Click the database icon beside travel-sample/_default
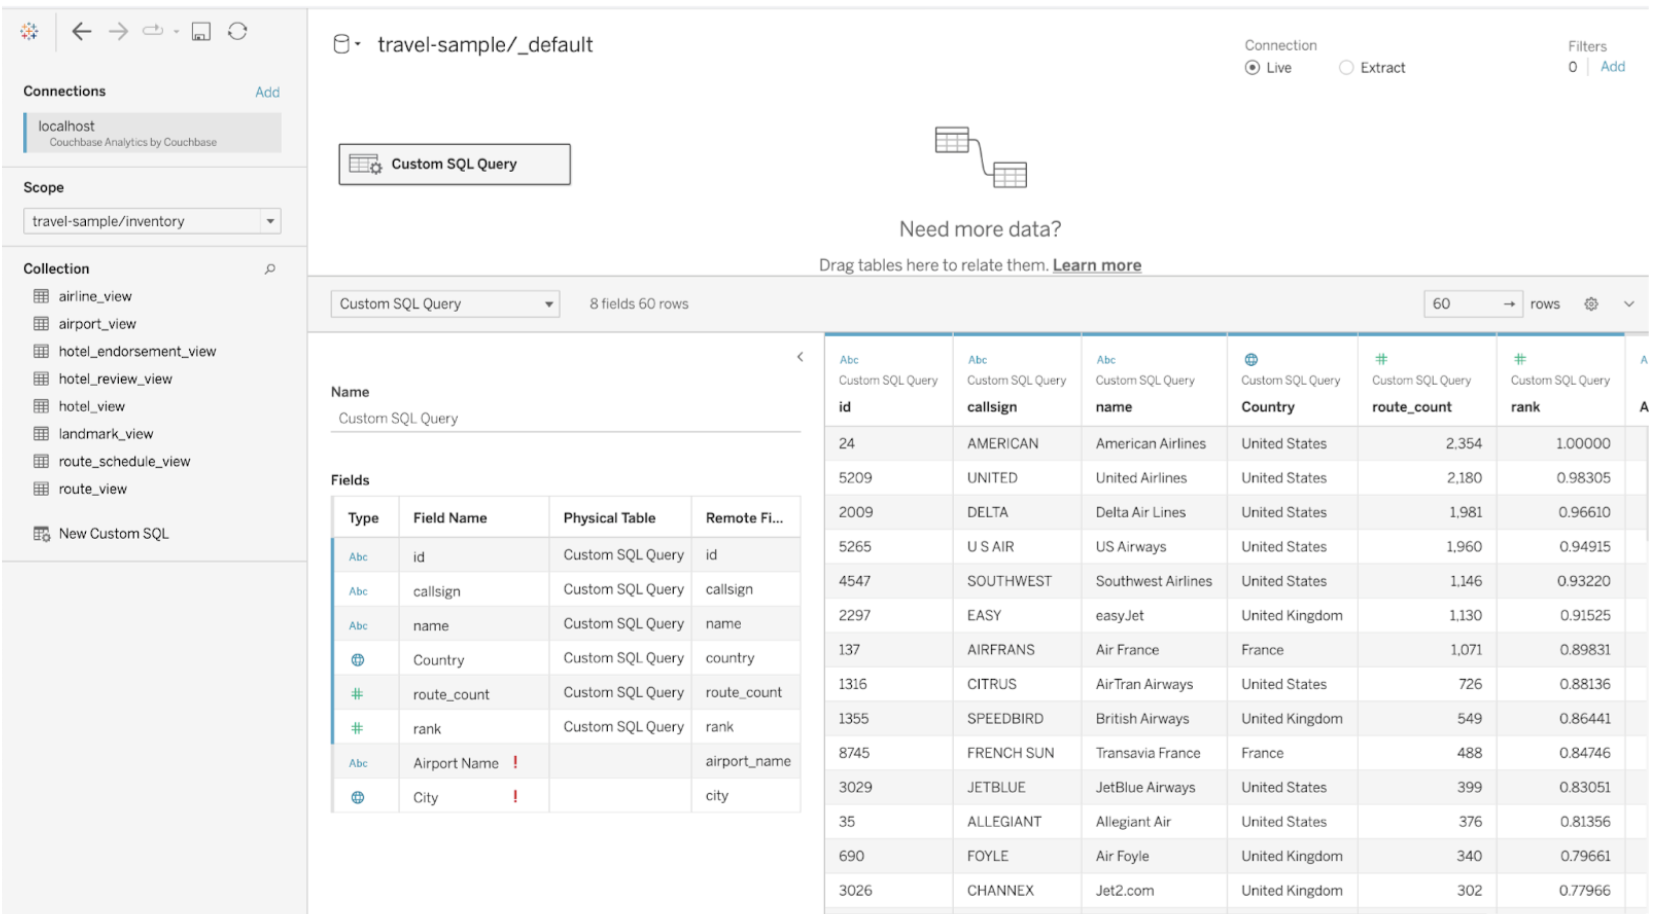The width and height of the screenshot is (1658, 914). click(342, 44)
